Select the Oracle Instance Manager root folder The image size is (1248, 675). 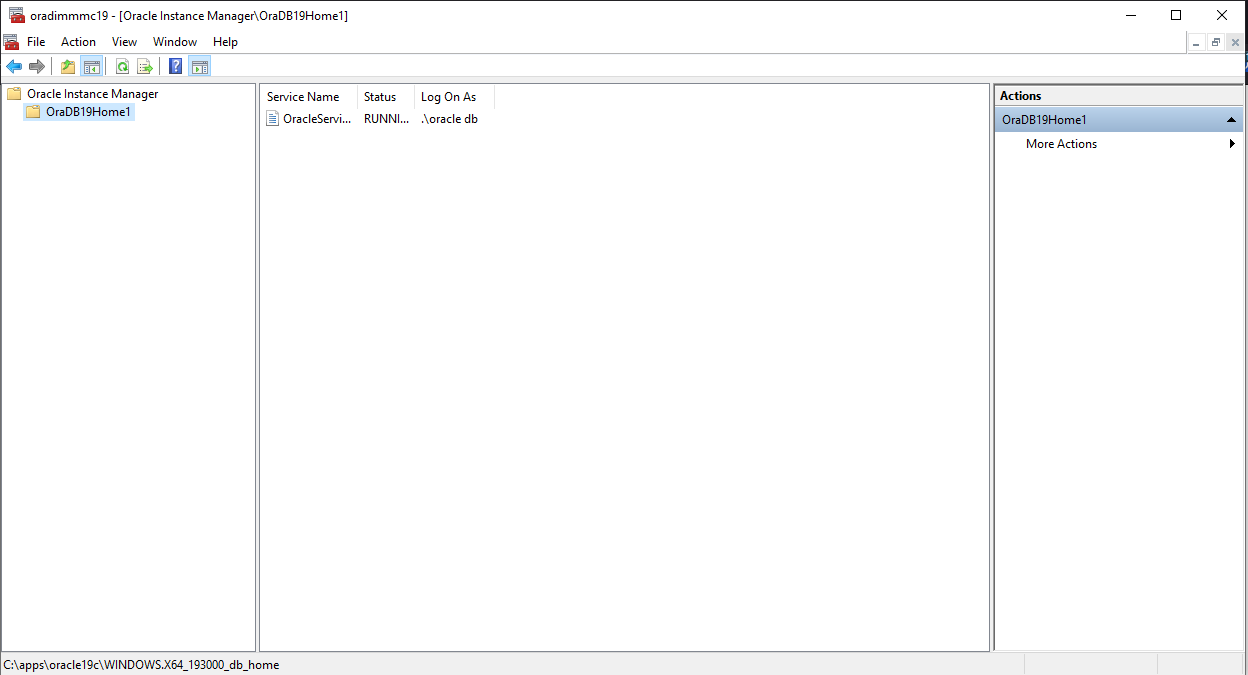(92, 93)
